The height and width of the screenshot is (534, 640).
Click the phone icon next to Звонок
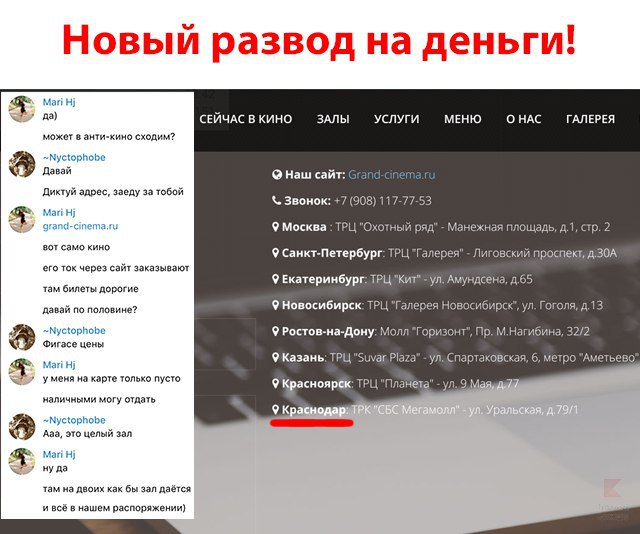tap(276, 200)
